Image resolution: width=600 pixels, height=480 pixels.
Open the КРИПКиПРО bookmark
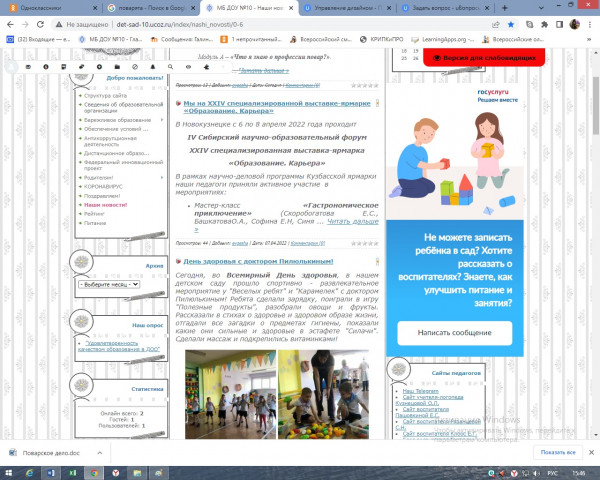382,39
